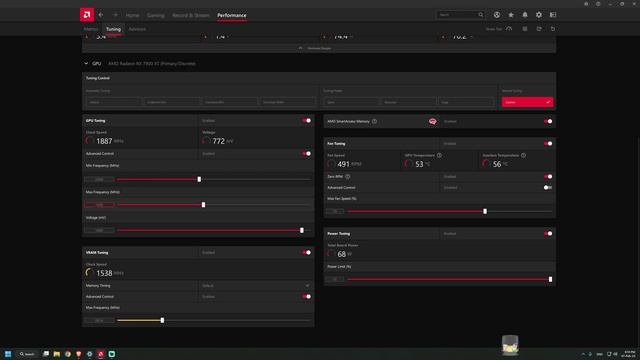Screen dimensions: 640x360
Task: Click the GPU Max Frequency value box
Action: (x=100, y=204)
